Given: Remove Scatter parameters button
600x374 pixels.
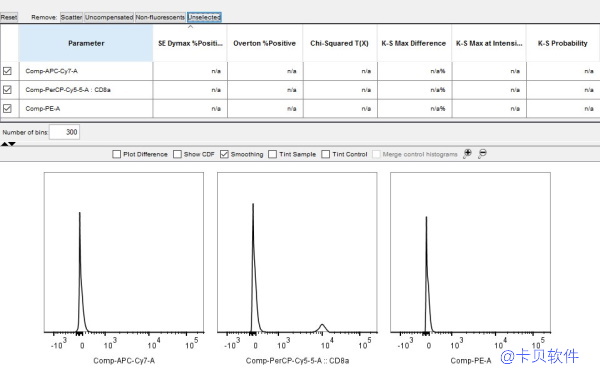Looking at the screenshot, I should pyautogui.click(x=71, y=17).
